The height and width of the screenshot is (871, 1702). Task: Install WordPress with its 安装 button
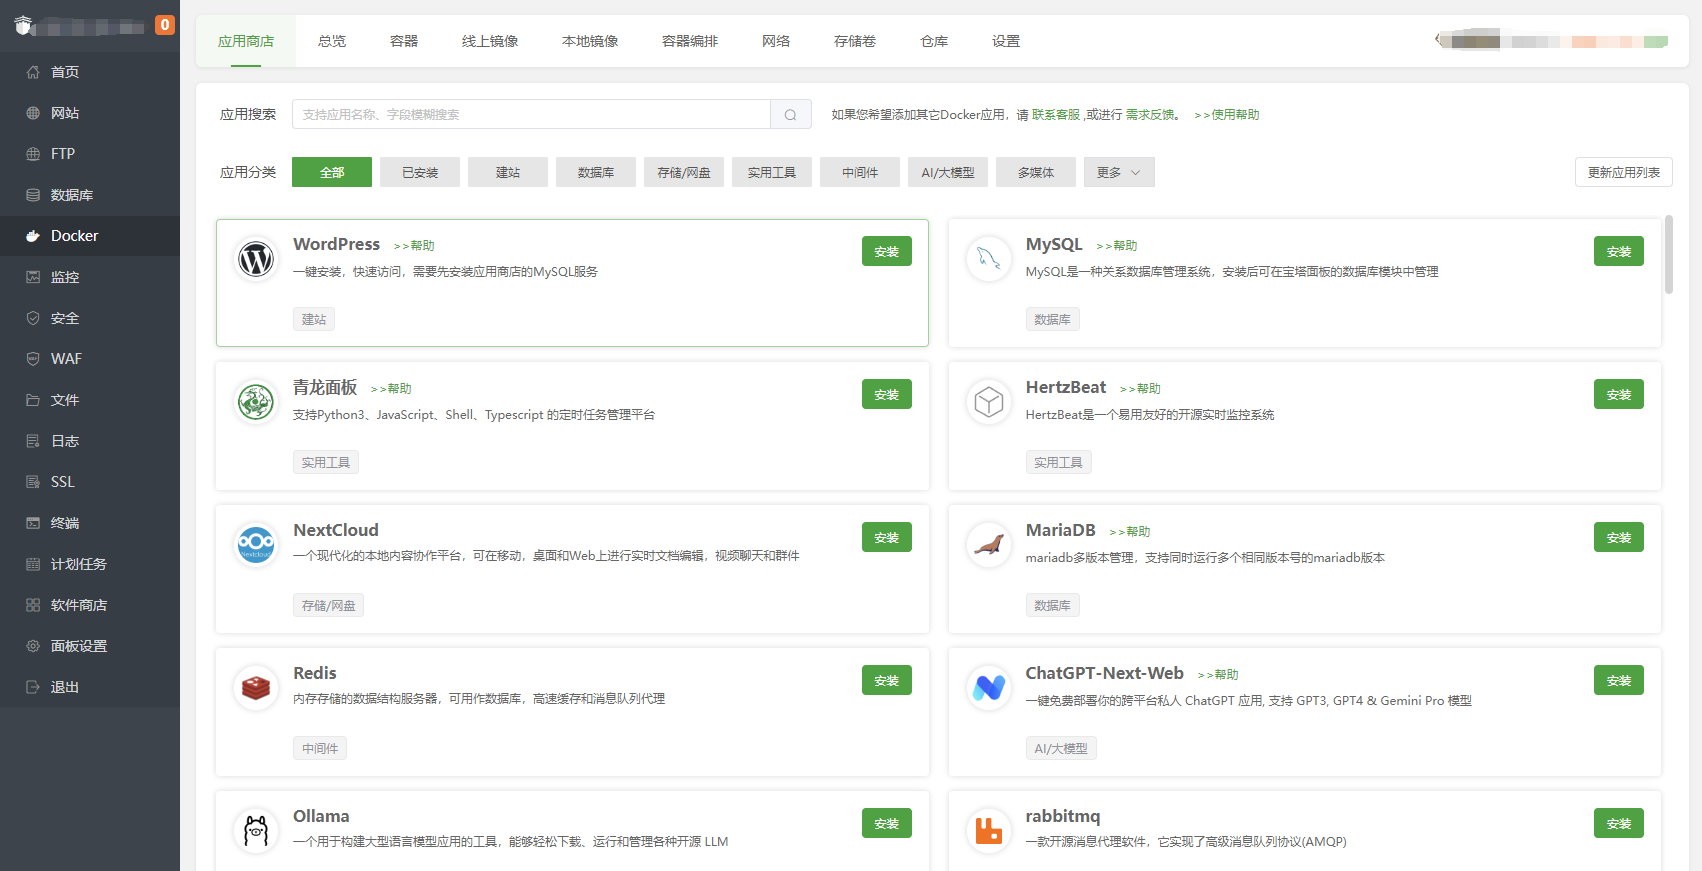(x=887, y=251)
